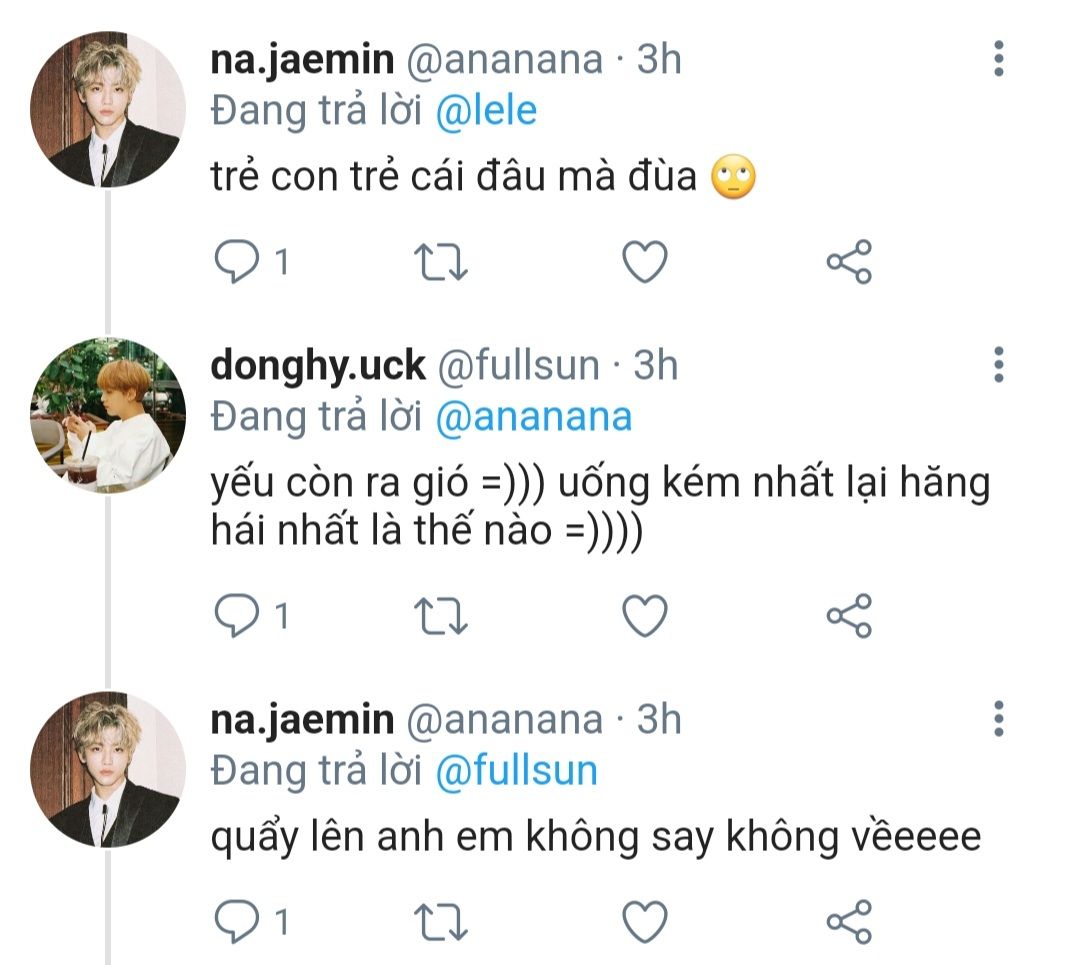Open donghy.uck's profile picture

(108, 416)
